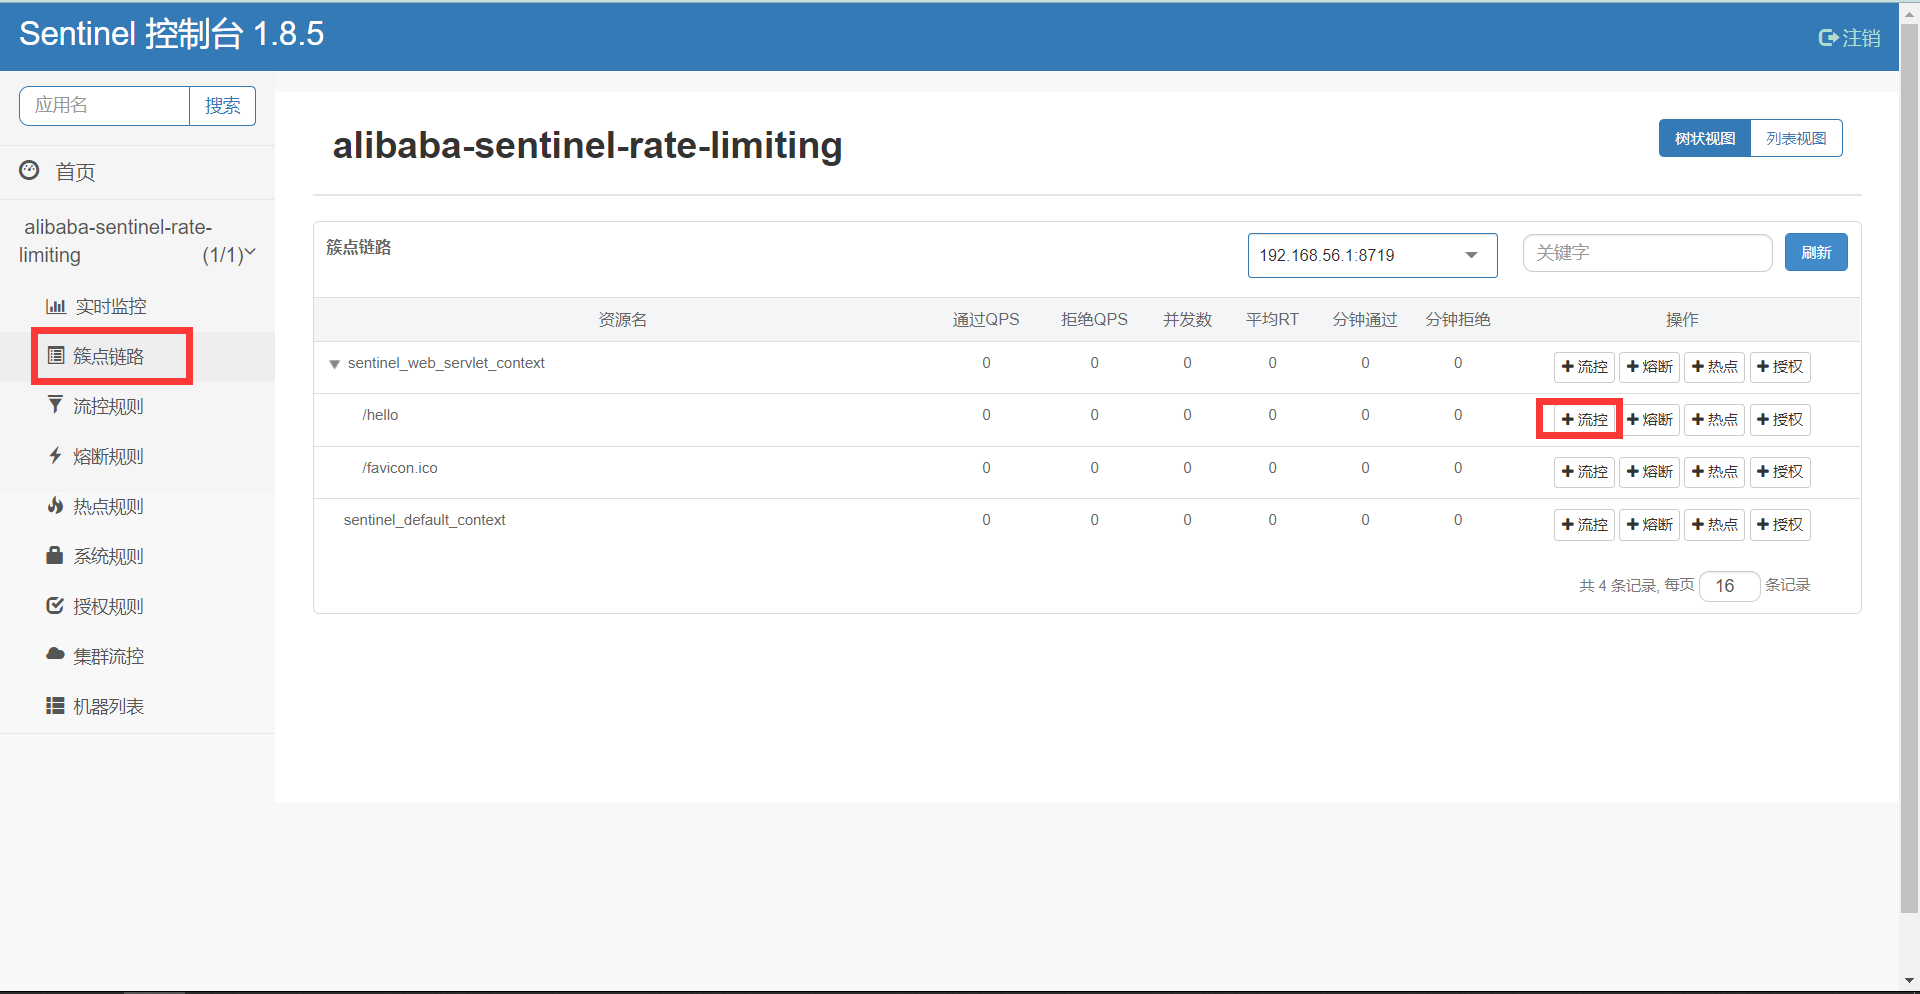Add 授权 rule for /favicon.ico

(x=1780, y=472)
